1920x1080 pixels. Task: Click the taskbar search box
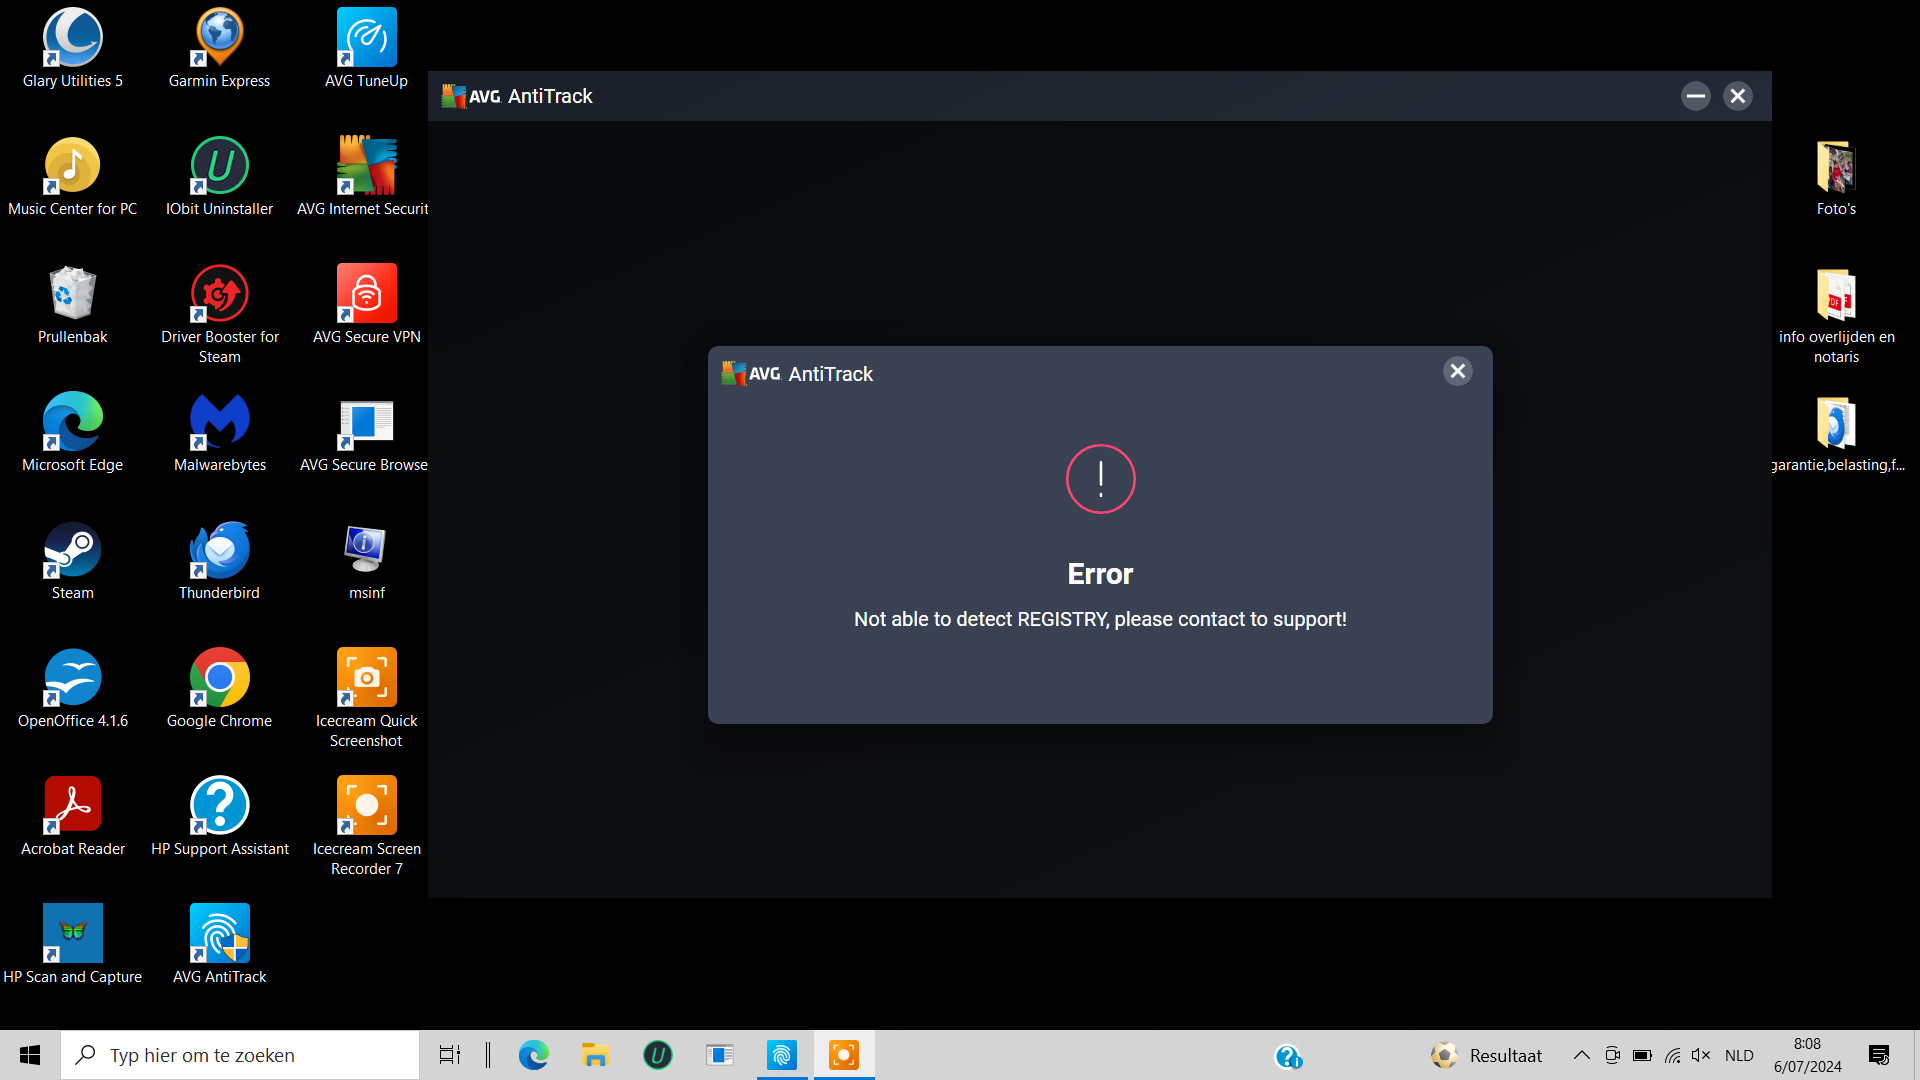point(240,1055)
